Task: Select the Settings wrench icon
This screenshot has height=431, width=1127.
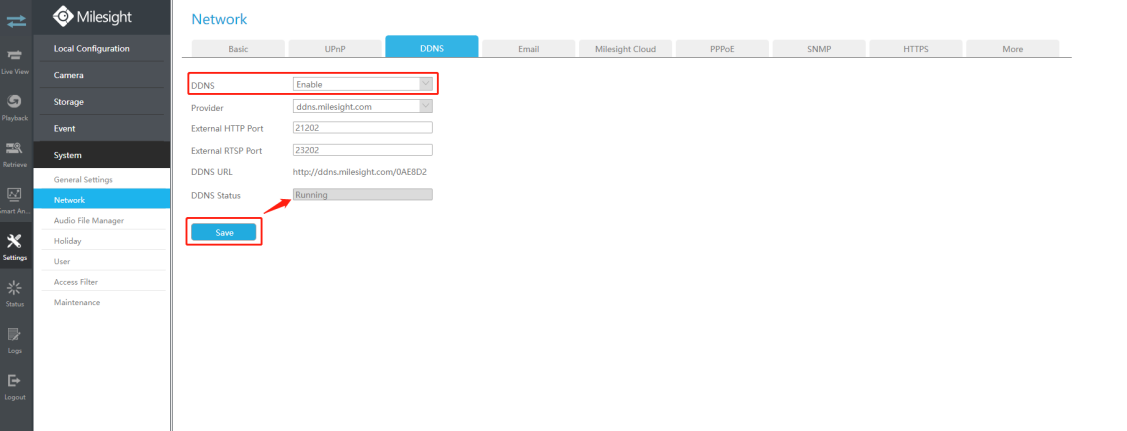Action: (16, 241)
